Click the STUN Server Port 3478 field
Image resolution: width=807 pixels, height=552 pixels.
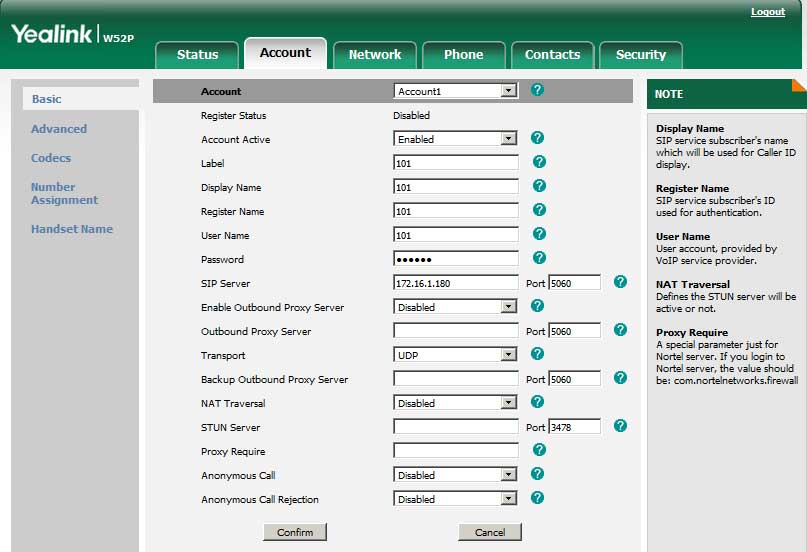point(575,427)
